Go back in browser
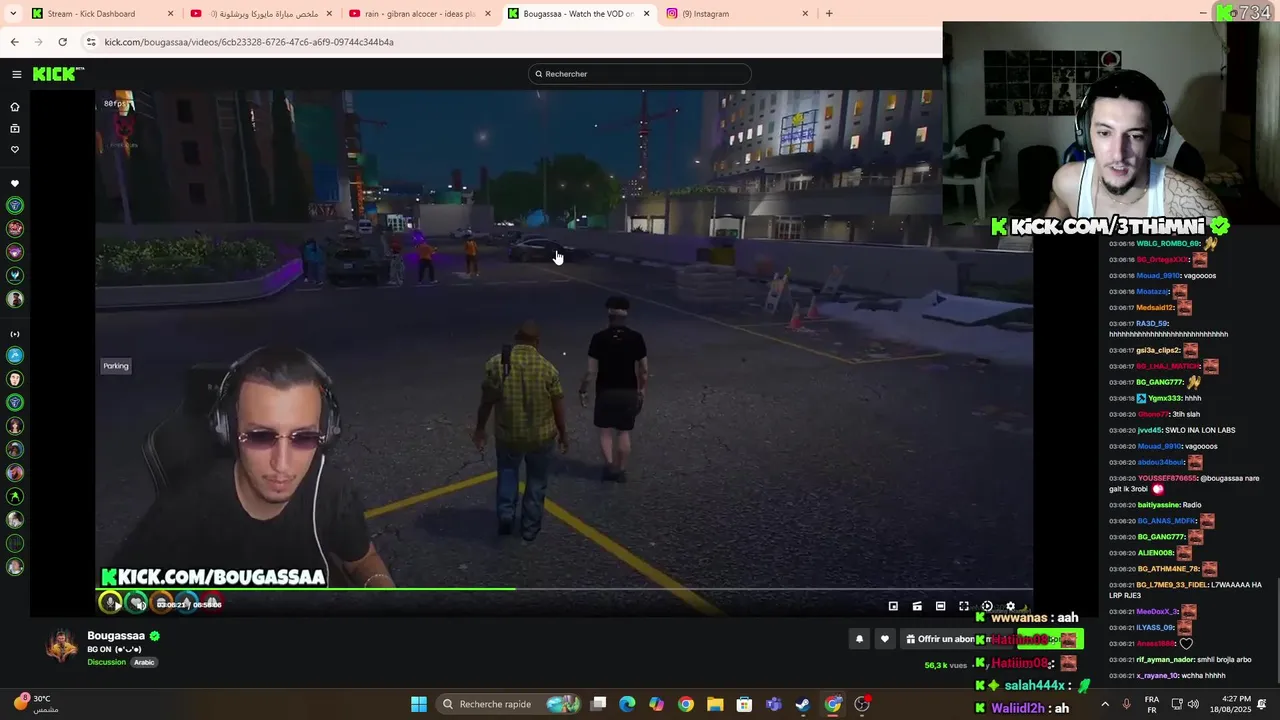 14,42
